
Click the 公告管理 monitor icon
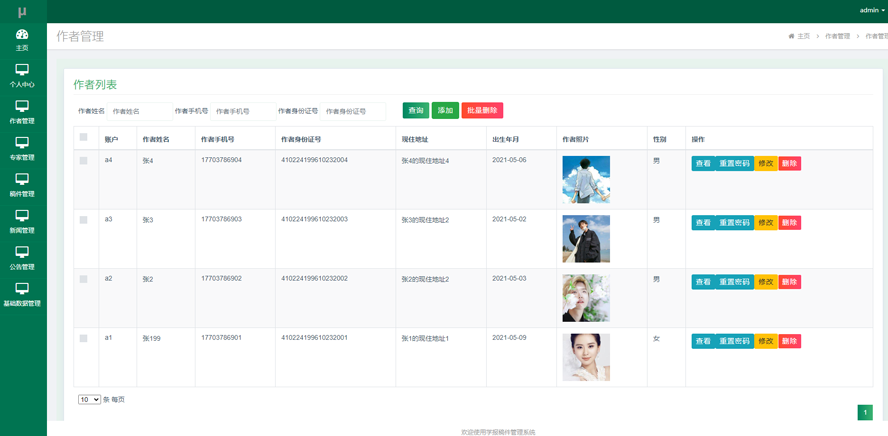[22, 251]
